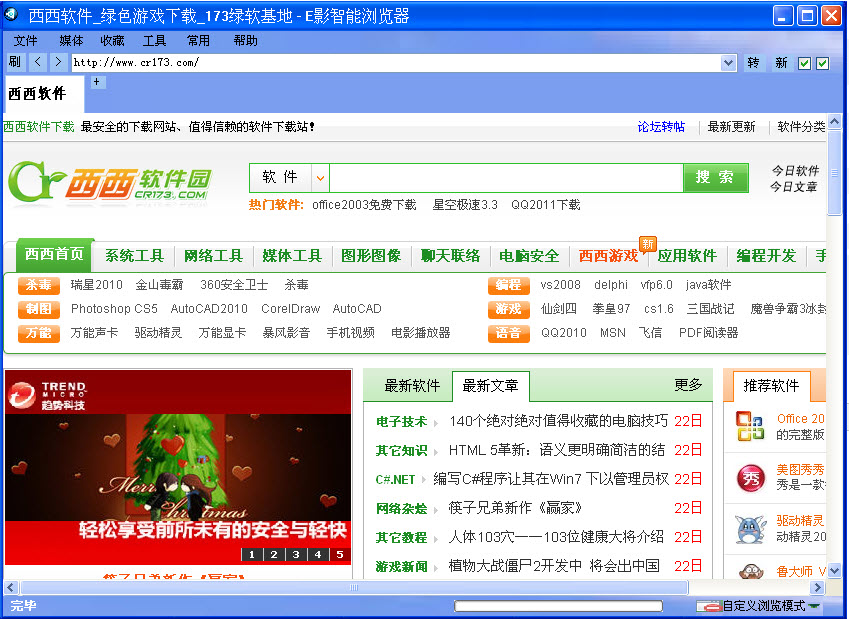The height and width of the screenshot is (619, 849).
Task: Click the site search text box
Action: [x=506, y=178]
